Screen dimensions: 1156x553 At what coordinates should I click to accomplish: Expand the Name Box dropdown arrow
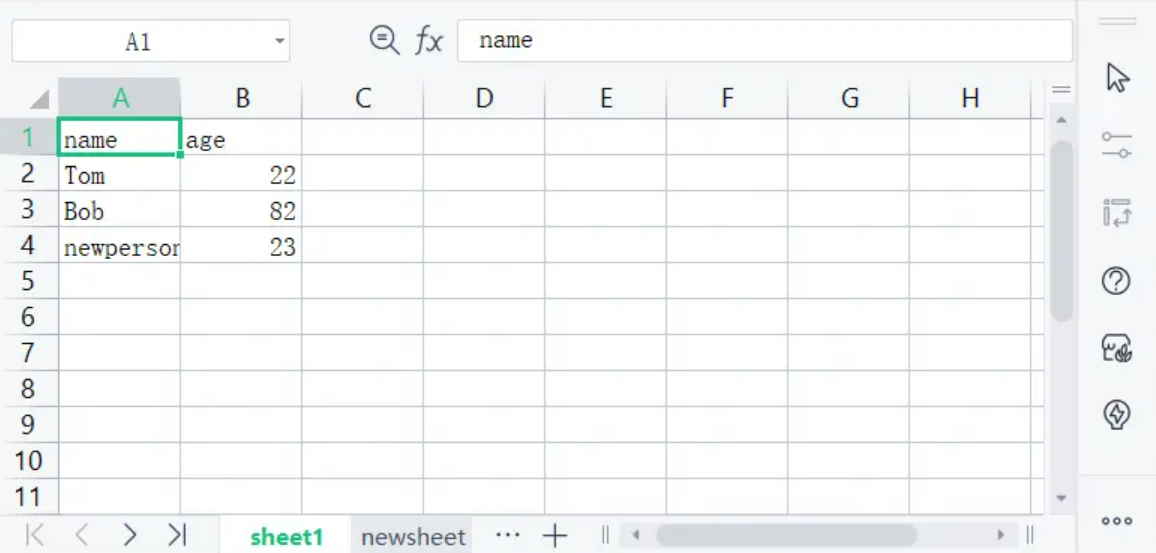(x=279, y=42)
